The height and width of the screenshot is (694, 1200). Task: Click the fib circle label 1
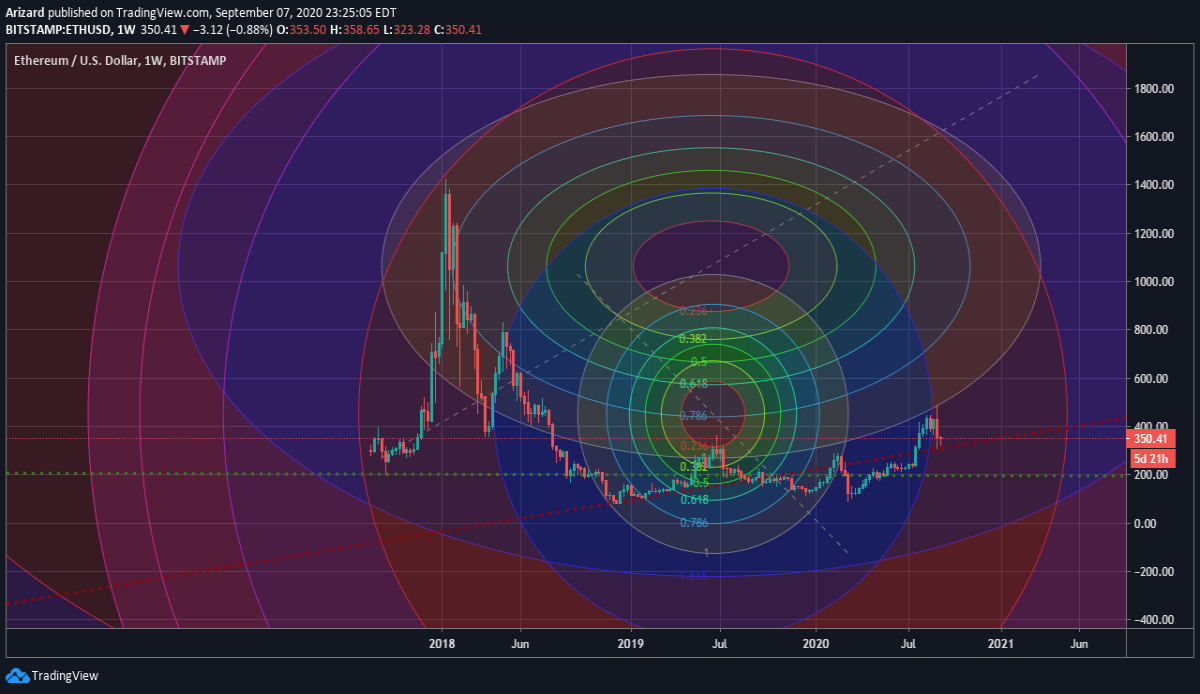(x=707, y=552)
